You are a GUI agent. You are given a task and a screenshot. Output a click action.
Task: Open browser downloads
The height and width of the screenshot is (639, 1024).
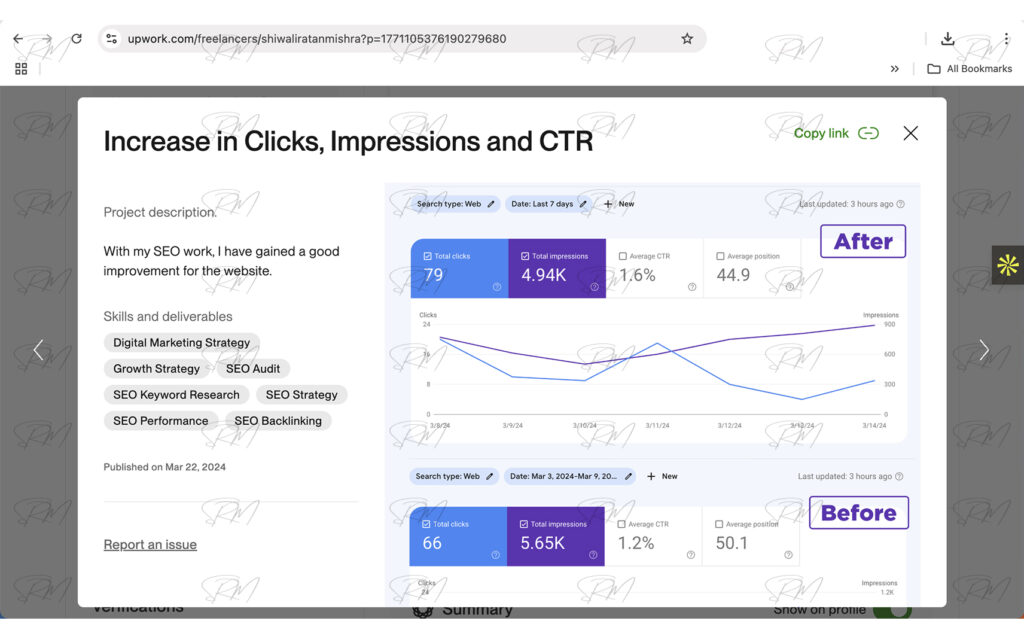948,39
